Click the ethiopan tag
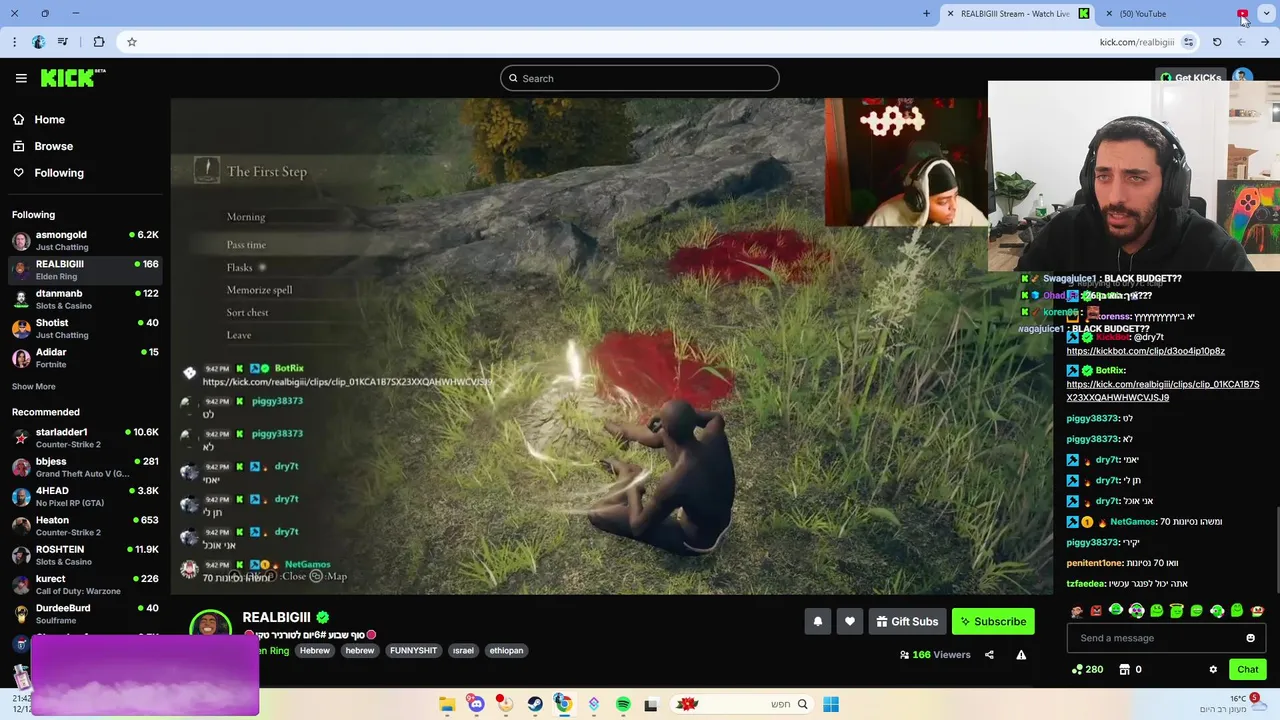The height and width of the screenshot is (720, 1280). tap(506, 650)
